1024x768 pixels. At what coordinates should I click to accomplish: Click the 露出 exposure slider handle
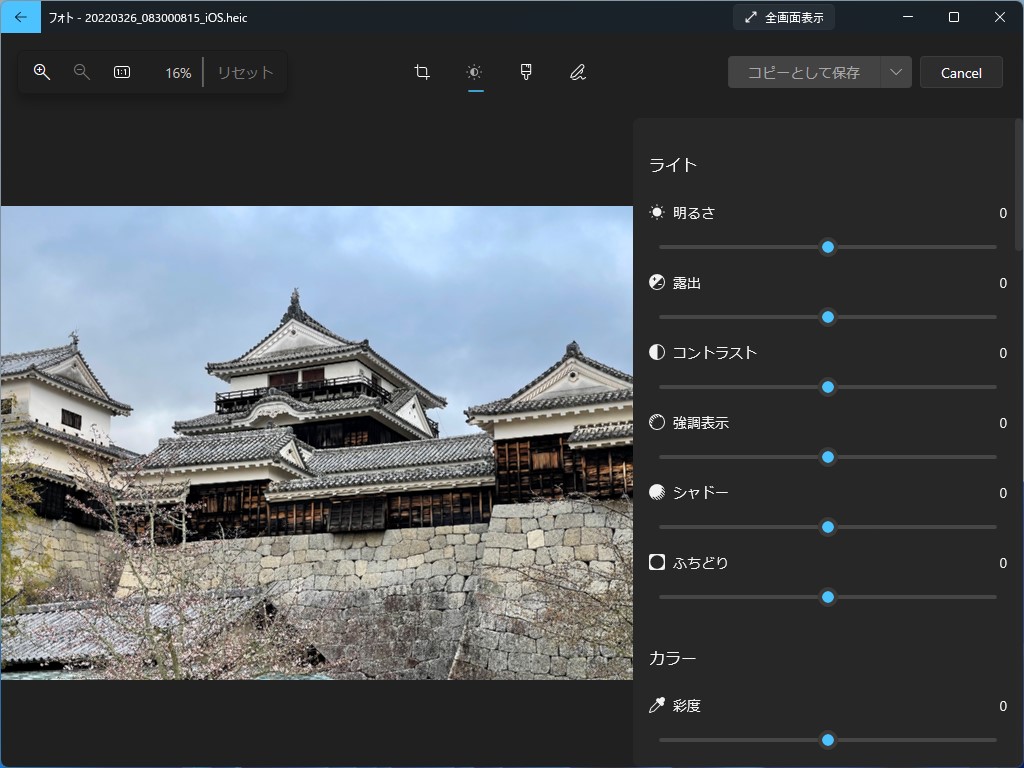coord(828,317)
